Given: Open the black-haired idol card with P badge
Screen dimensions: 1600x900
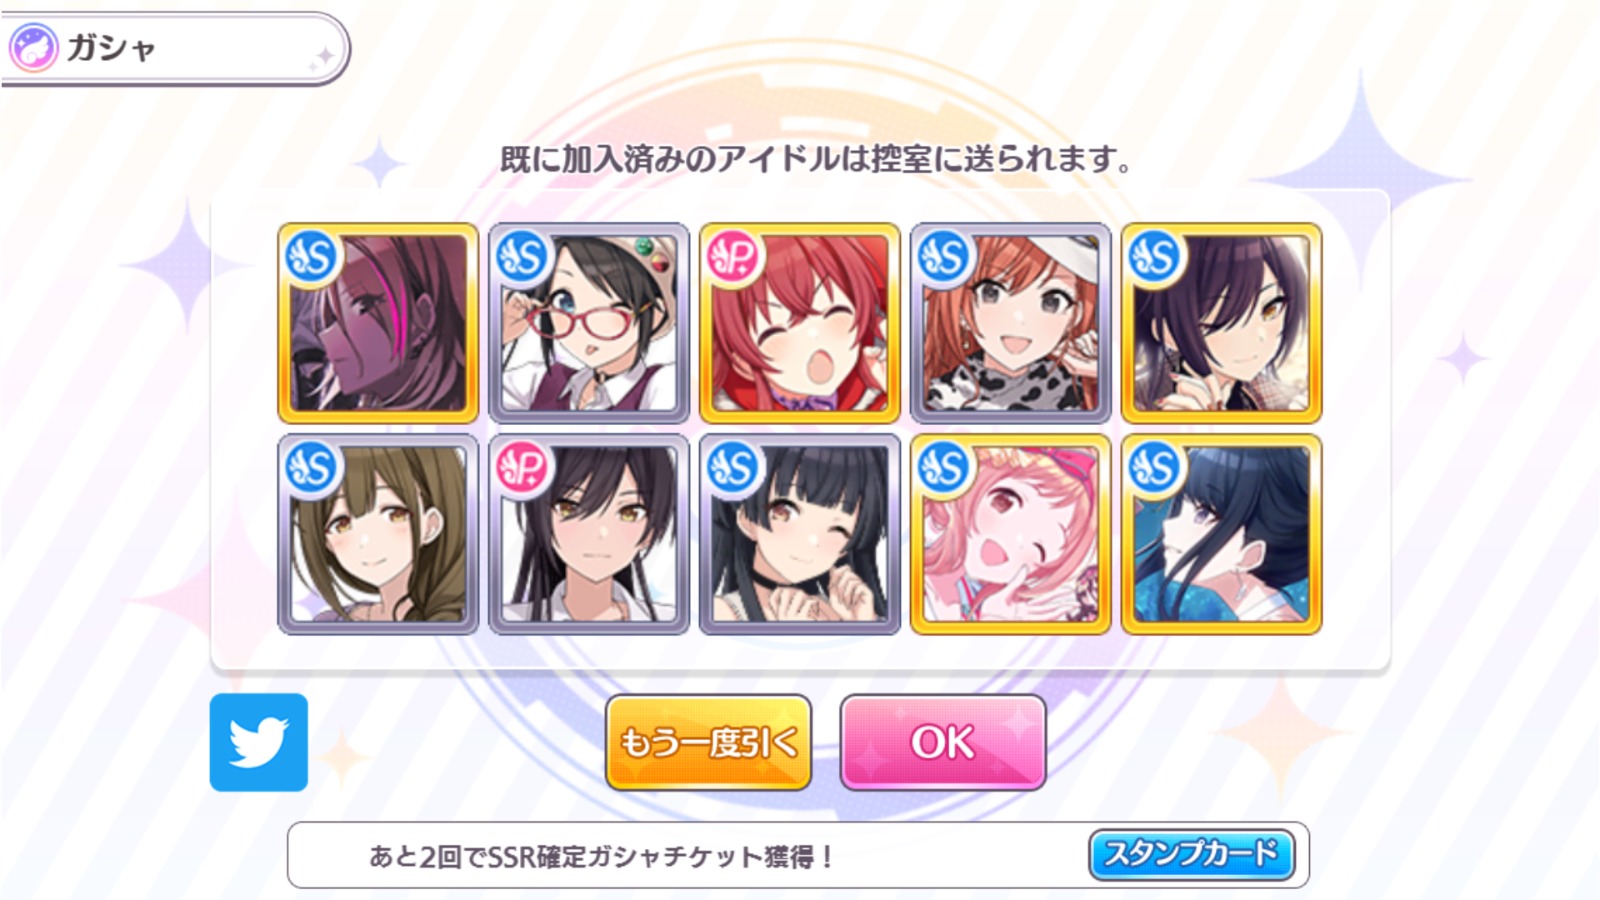Looking at the screenshot, I should [589, 534].
